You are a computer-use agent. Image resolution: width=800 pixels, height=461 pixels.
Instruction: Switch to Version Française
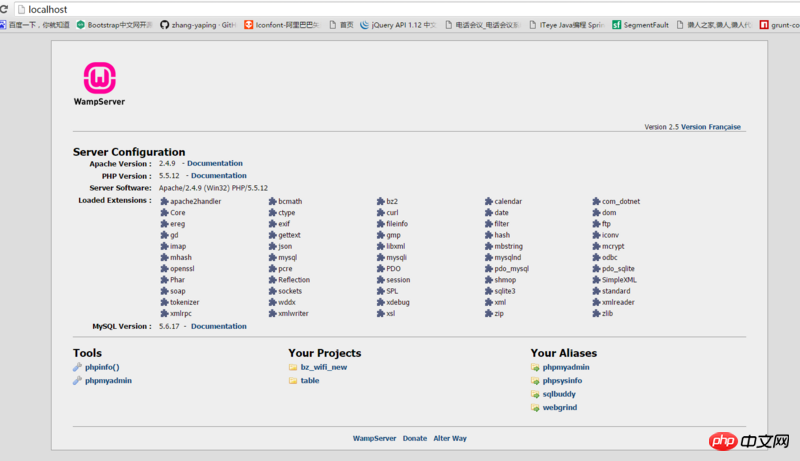pyautogui.click(x=711, y=127)
